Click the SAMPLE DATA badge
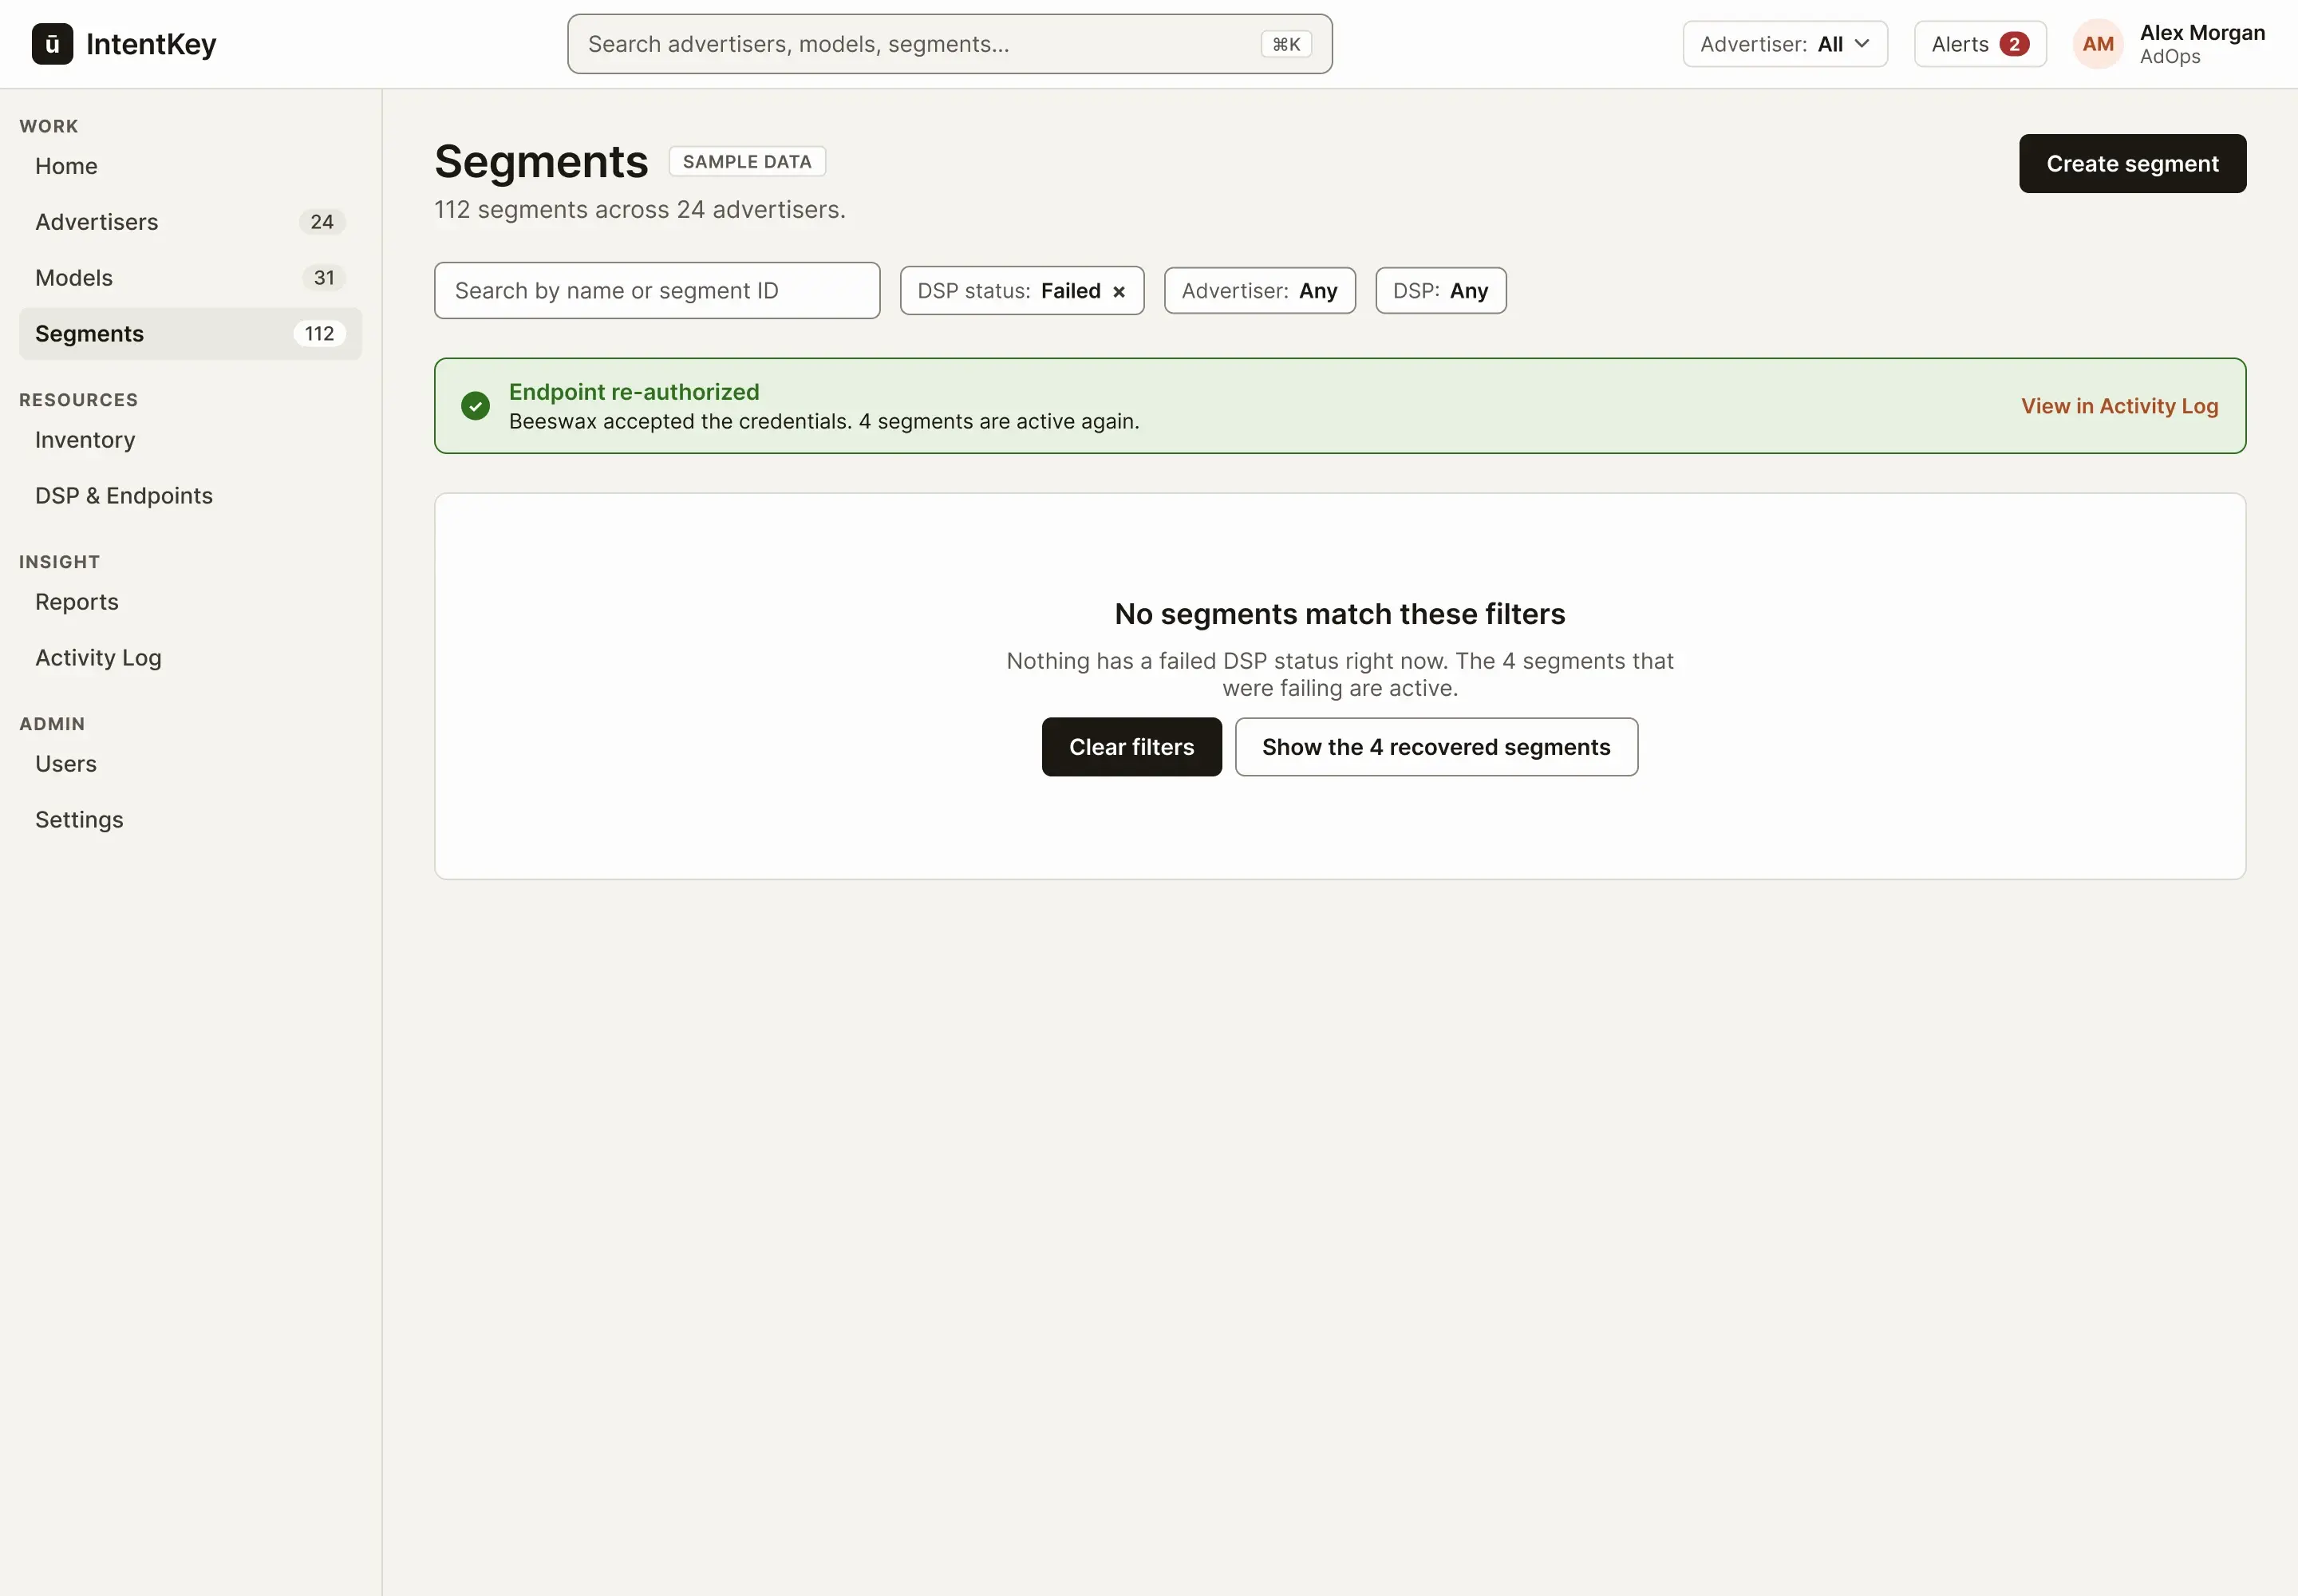The height and width of the screenshot is (1596, 2298). pos(747,162)
